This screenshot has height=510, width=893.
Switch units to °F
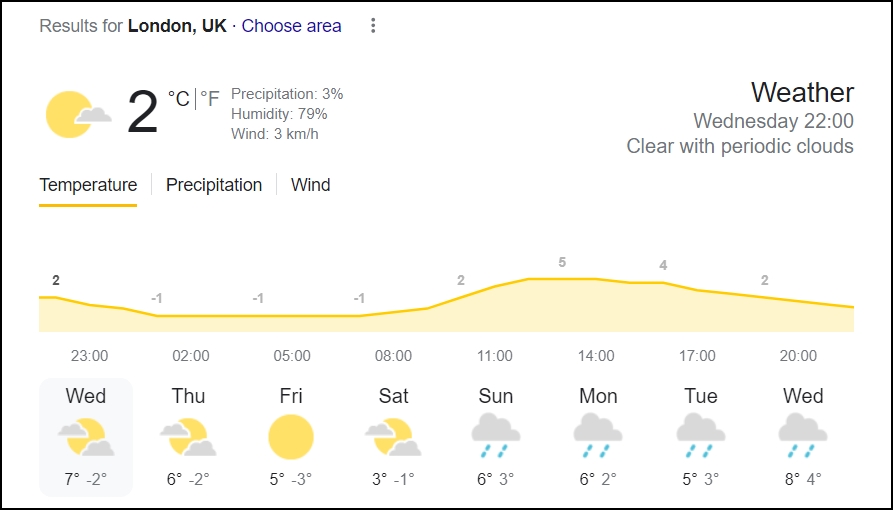click(210, 99)
